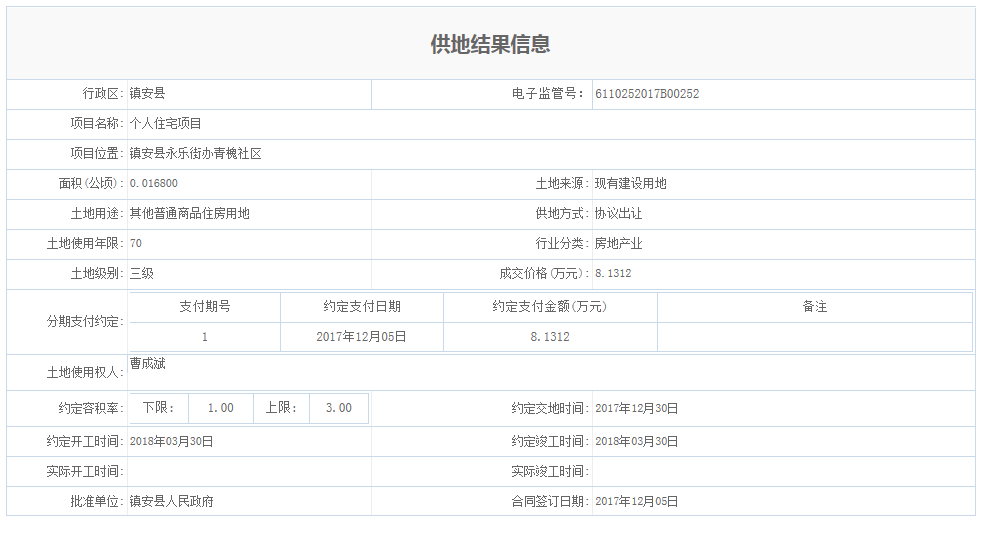
Task: Click the 约定支付金额(万元) column header
Action: click(550, 307)
